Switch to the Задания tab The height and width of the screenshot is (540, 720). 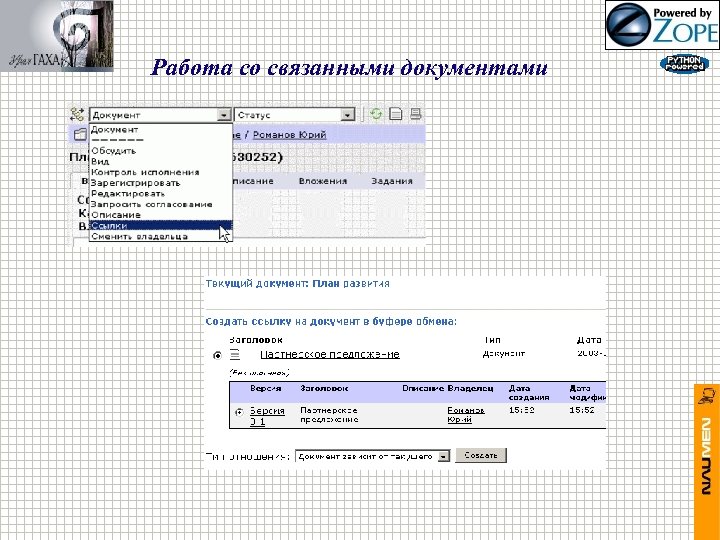[x=392, y=181]
